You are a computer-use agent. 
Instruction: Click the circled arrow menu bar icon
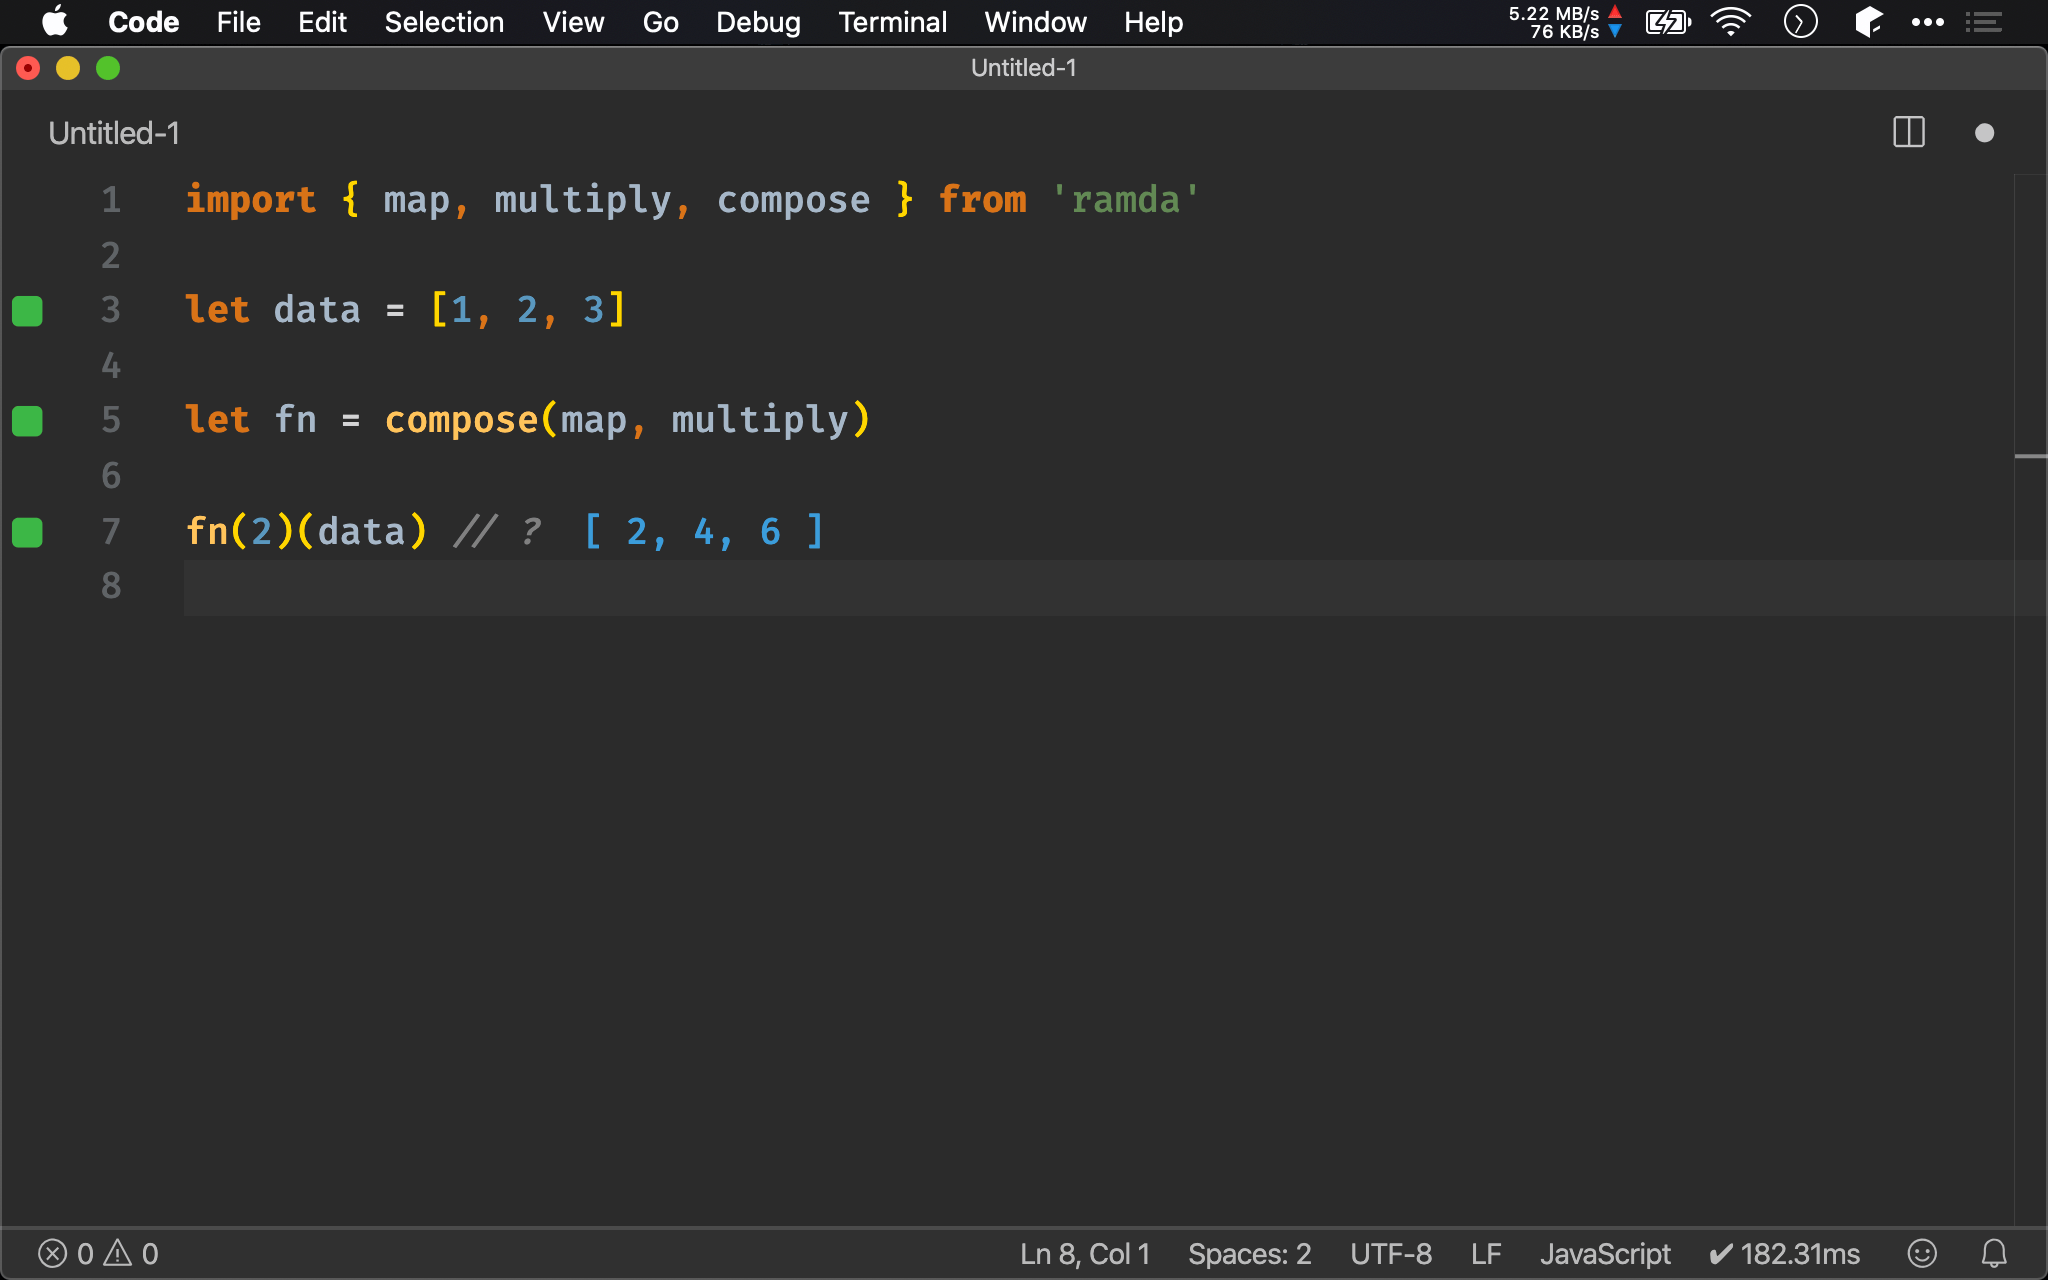(1800, 22)
